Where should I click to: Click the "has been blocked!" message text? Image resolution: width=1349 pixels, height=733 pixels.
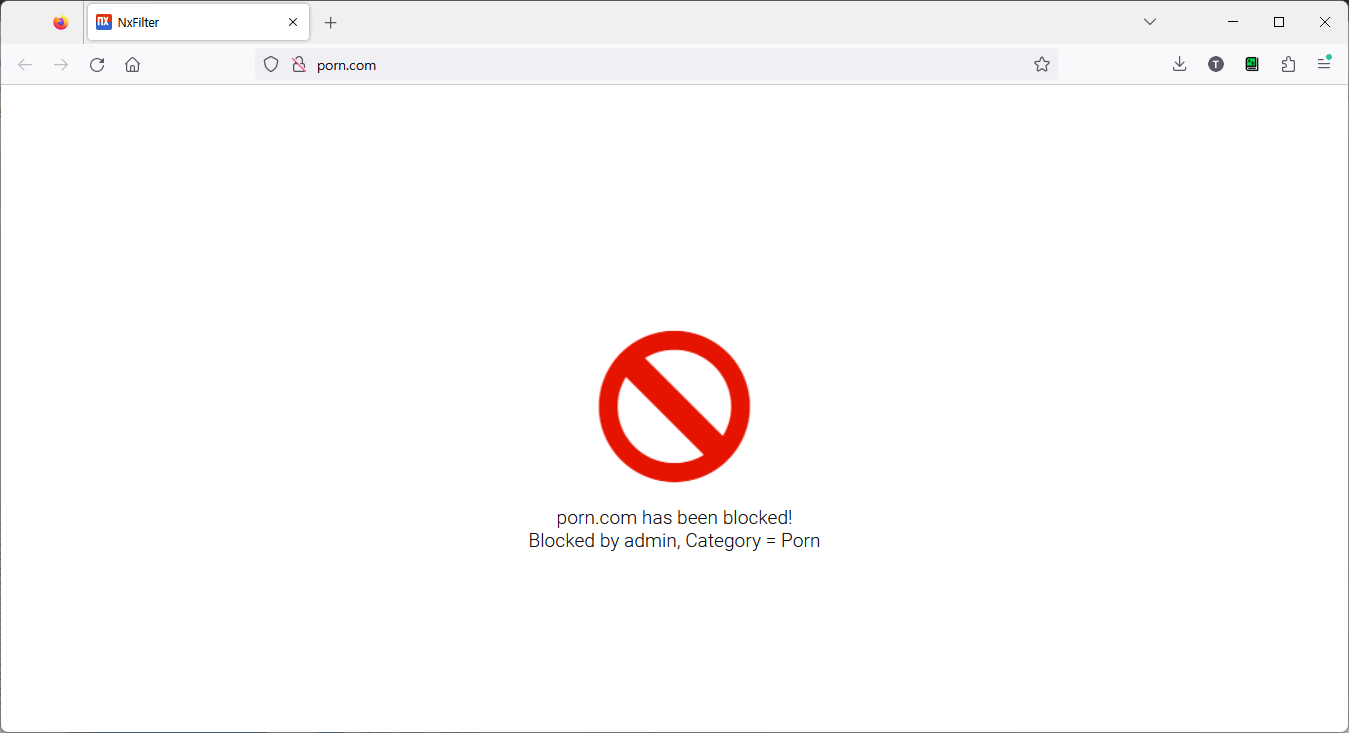click(x=674, y=518)
